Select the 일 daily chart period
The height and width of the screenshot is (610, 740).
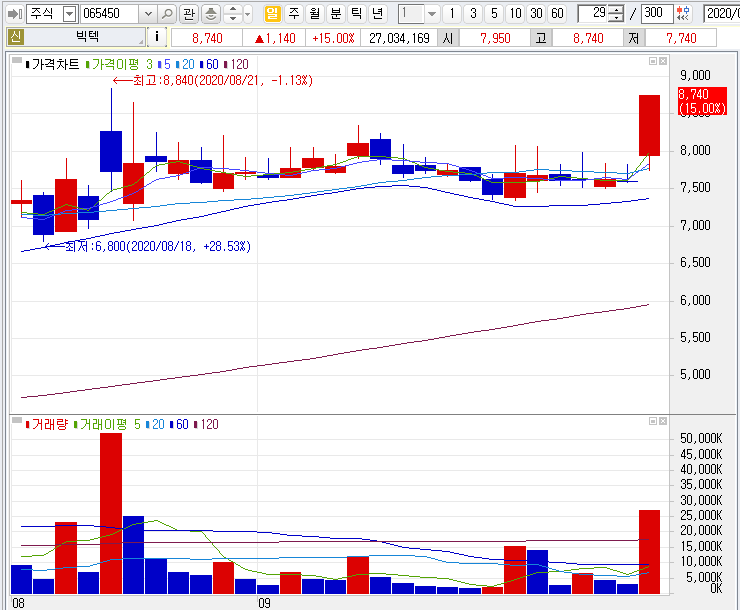click(x=272, y=13)
